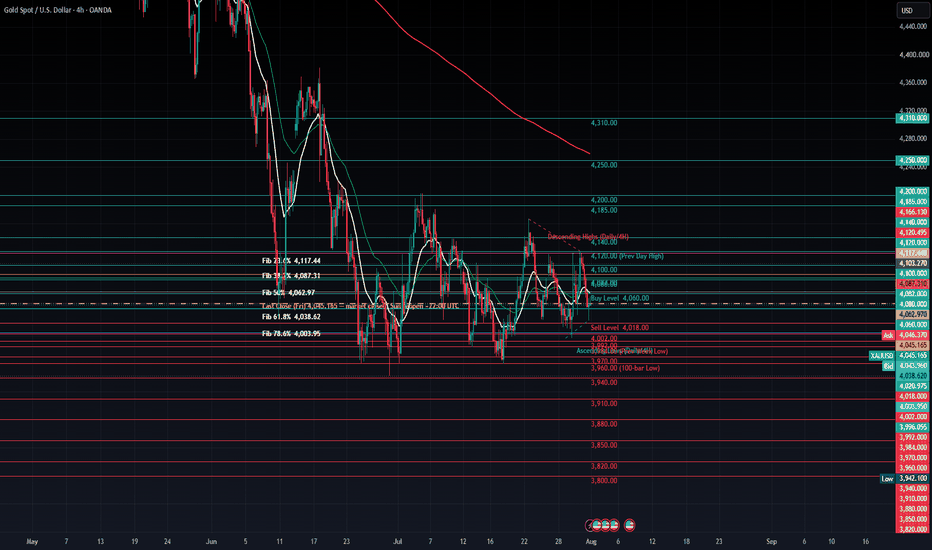This screenshot has height=550, width=932.
Task: Open the leftmost event marker icon near Aug
Action: pos(590,525)
